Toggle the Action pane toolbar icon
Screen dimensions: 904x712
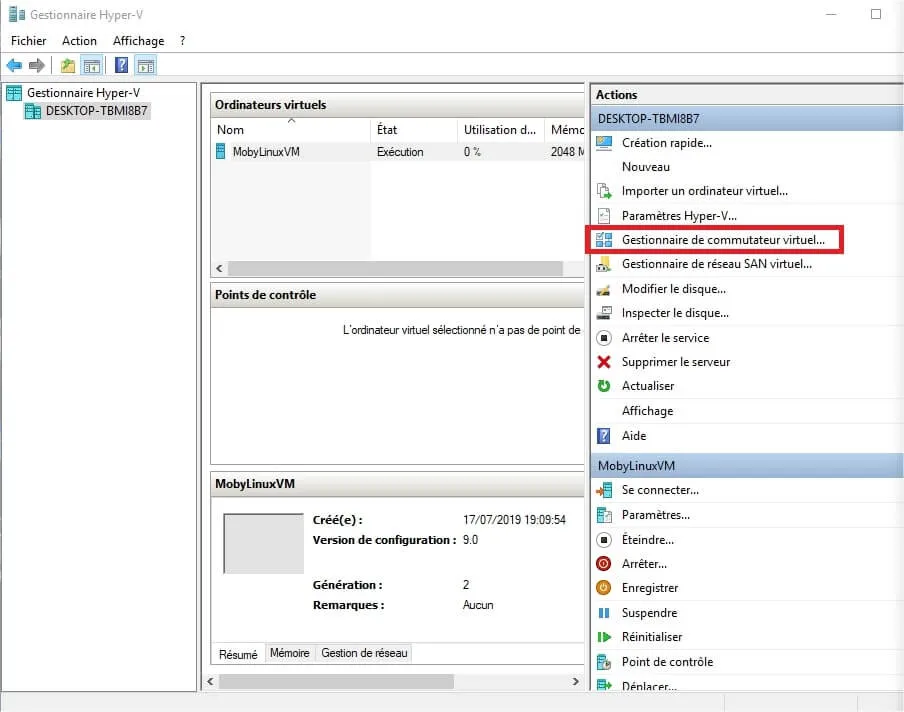[146, 65]
